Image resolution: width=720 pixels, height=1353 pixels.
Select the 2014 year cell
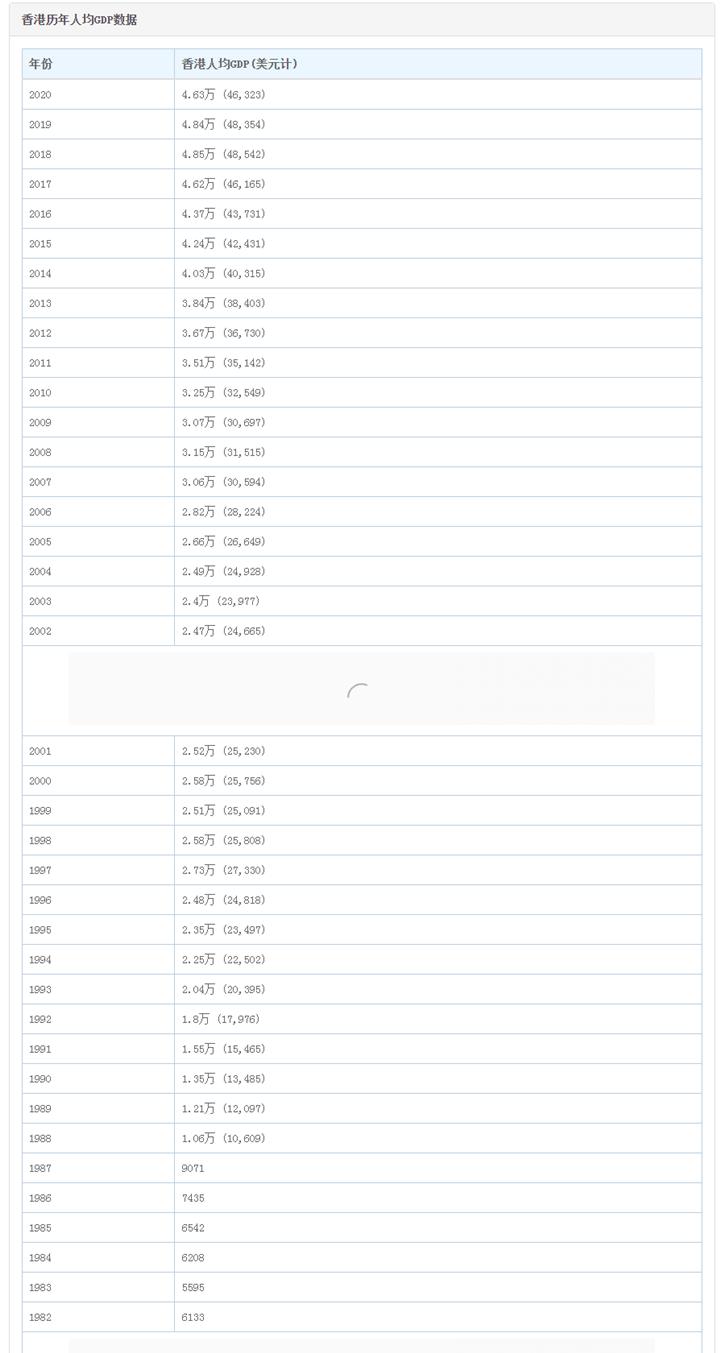pyautogui.click(x=41, y=273)
